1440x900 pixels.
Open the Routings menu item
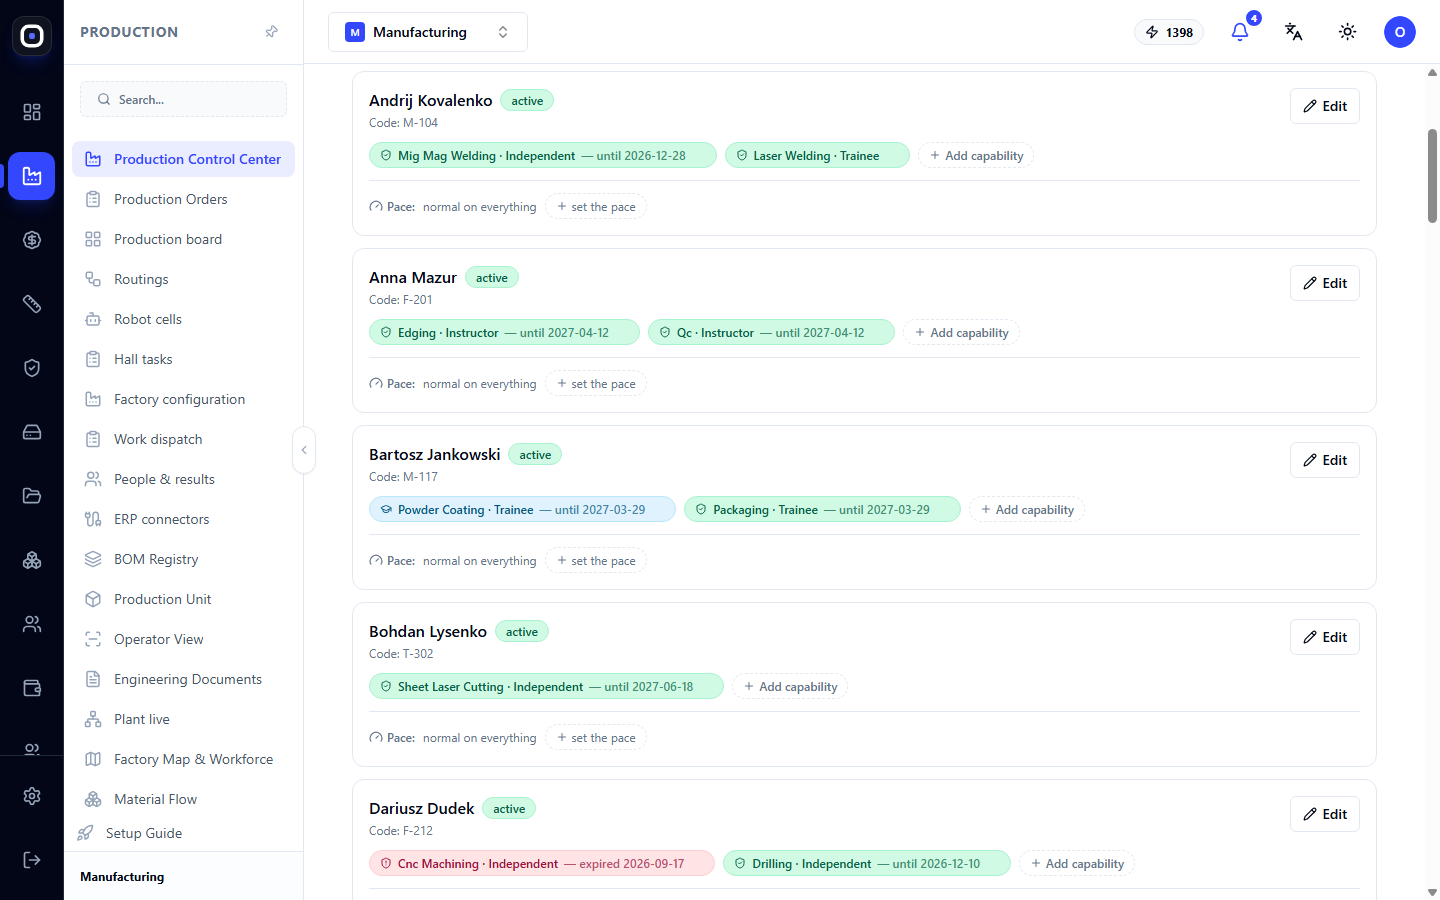click(x=183, y=279)
